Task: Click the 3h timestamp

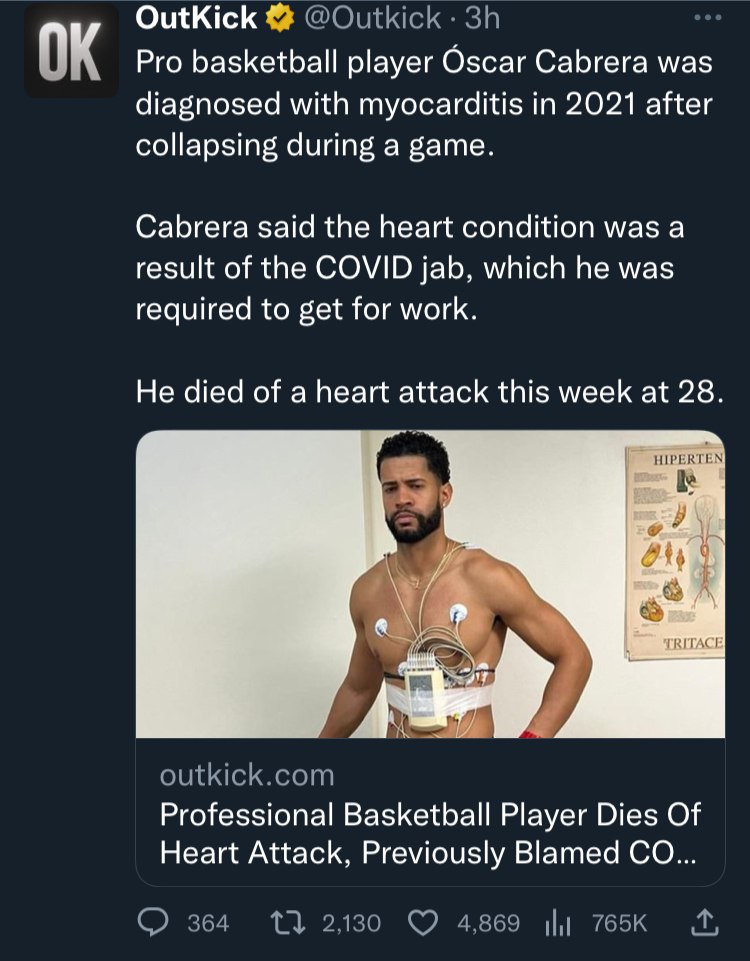Action: tap(483, 19)
